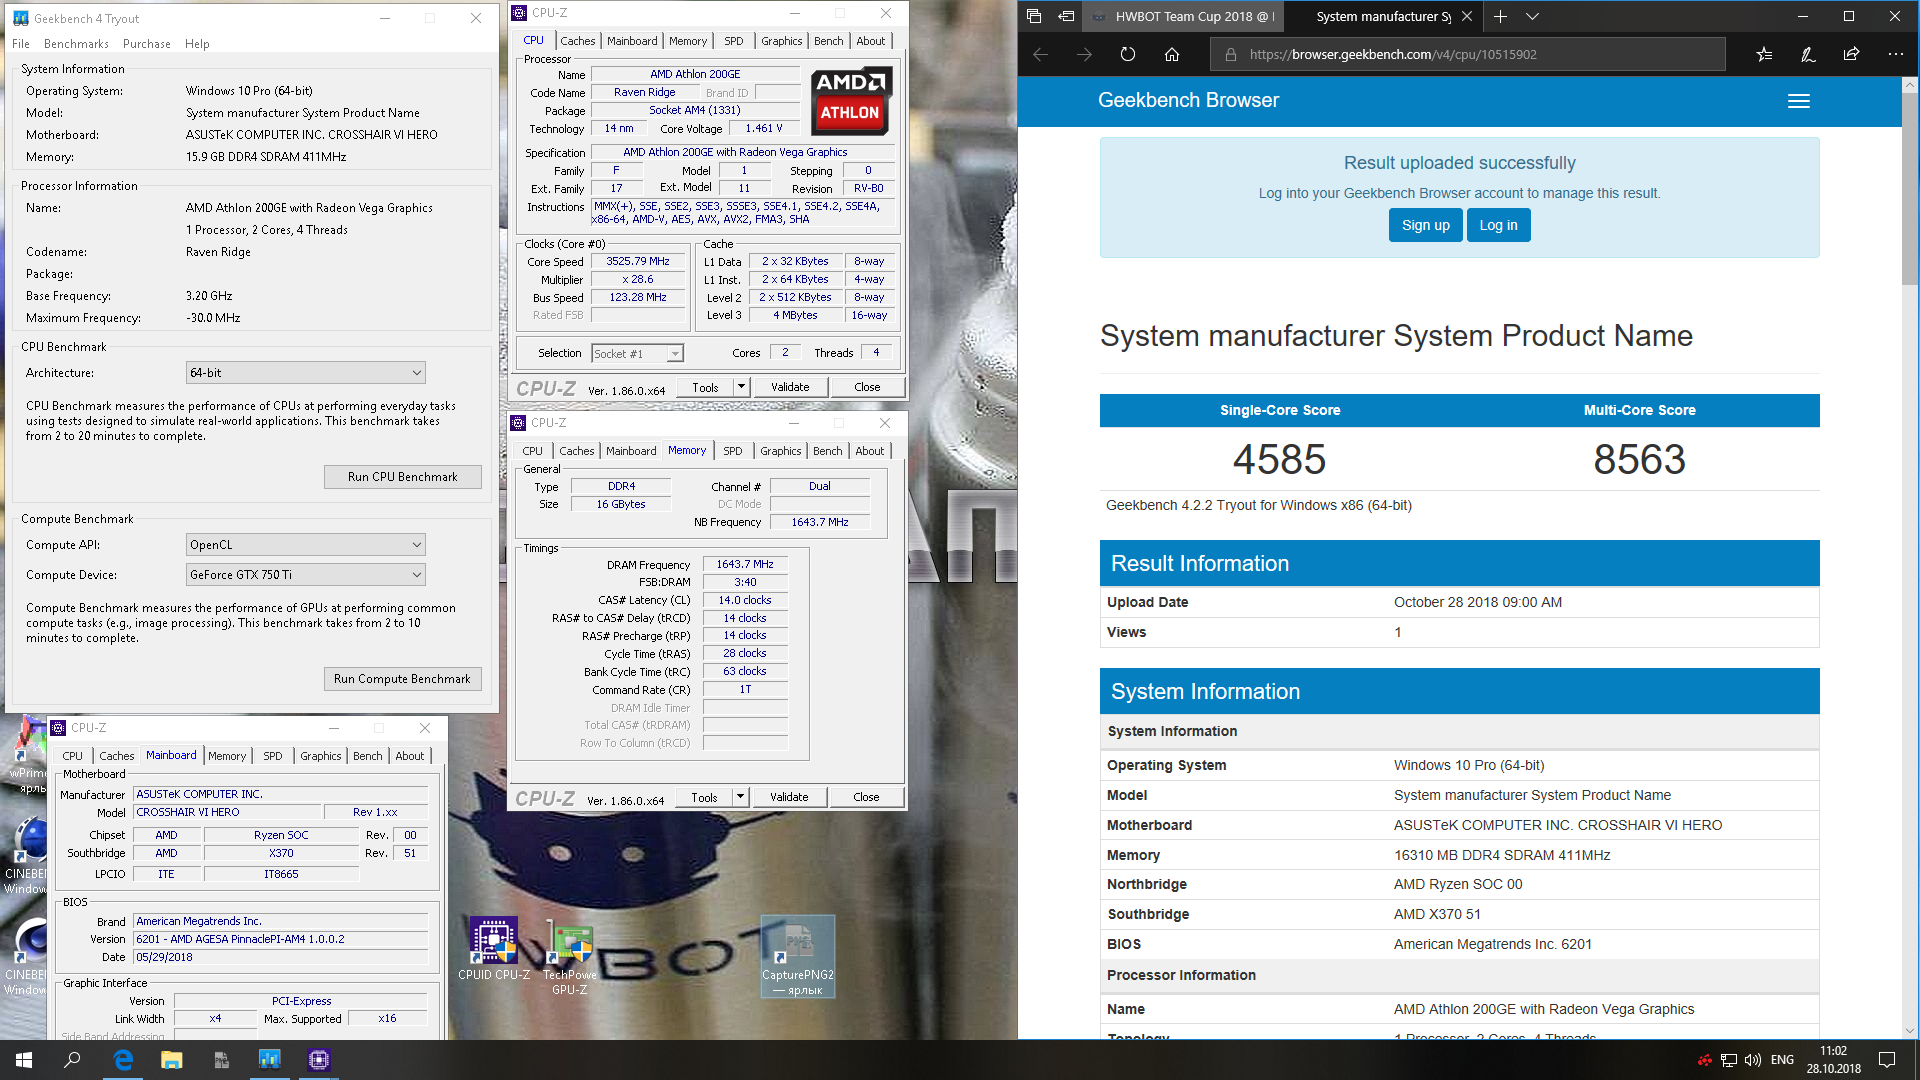Click the Geekbench Browser title link

click(1188, 100)
